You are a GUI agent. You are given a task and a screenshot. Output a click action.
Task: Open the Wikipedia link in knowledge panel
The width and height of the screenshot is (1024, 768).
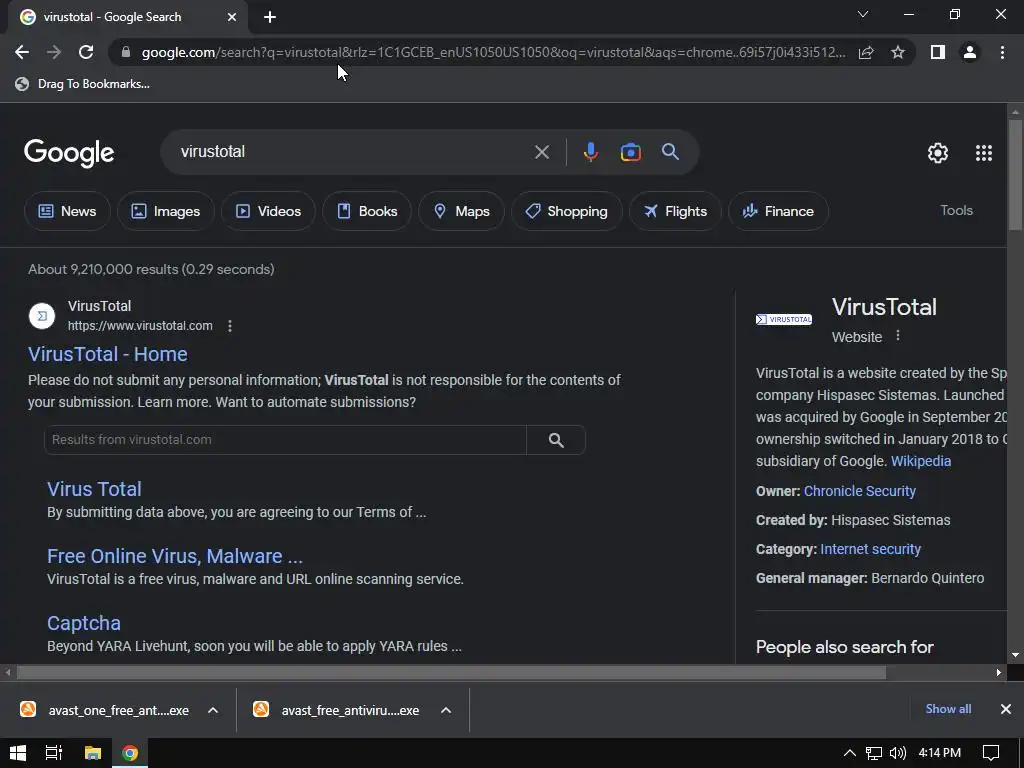coord(921,461)
